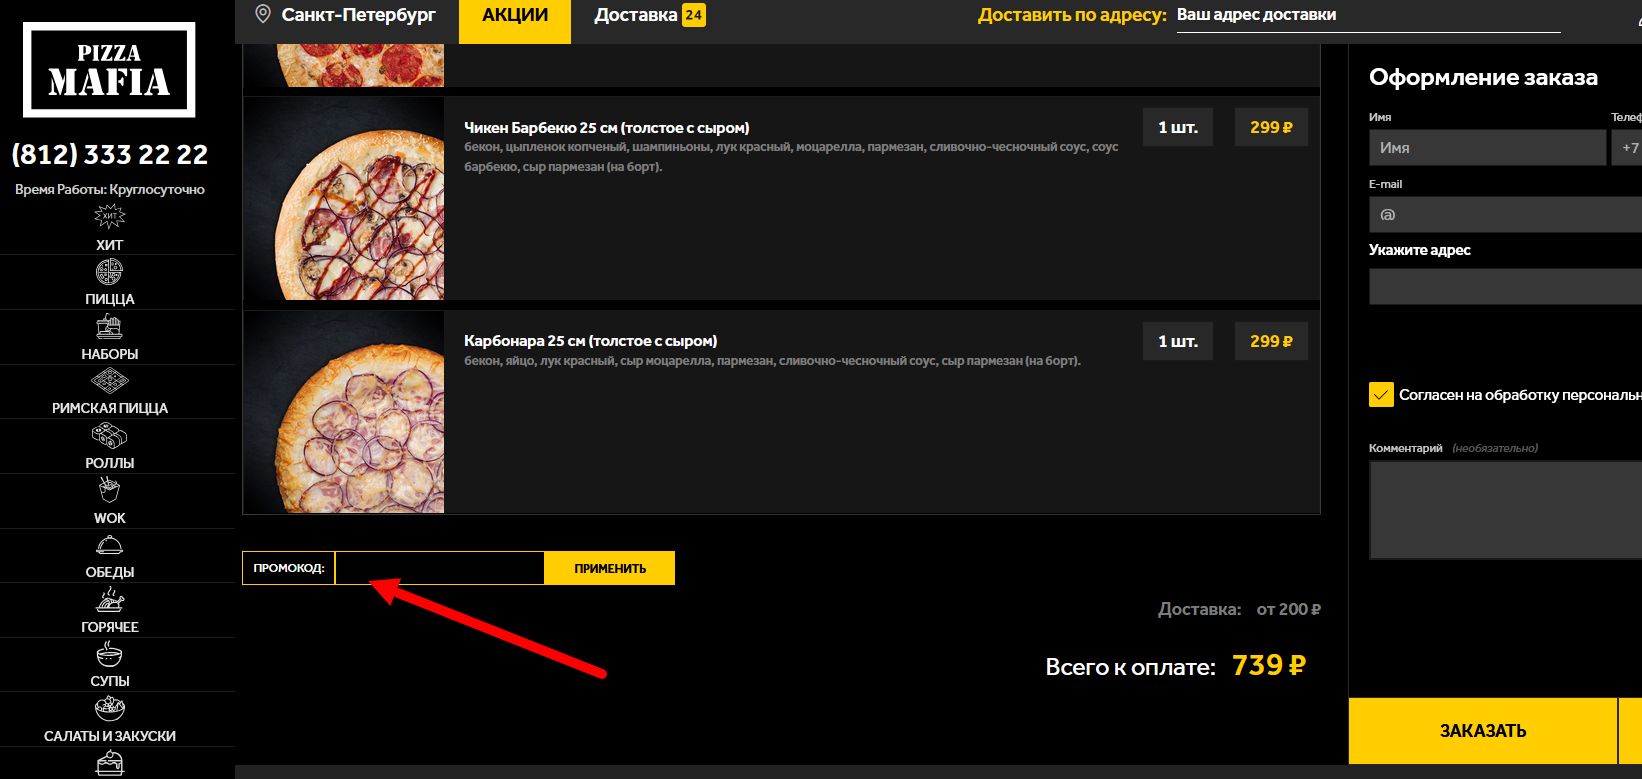Click the Pizza Mafia logo
Image resolution: width=1642 pixels, height=779 pixels.
click(109, 70)
